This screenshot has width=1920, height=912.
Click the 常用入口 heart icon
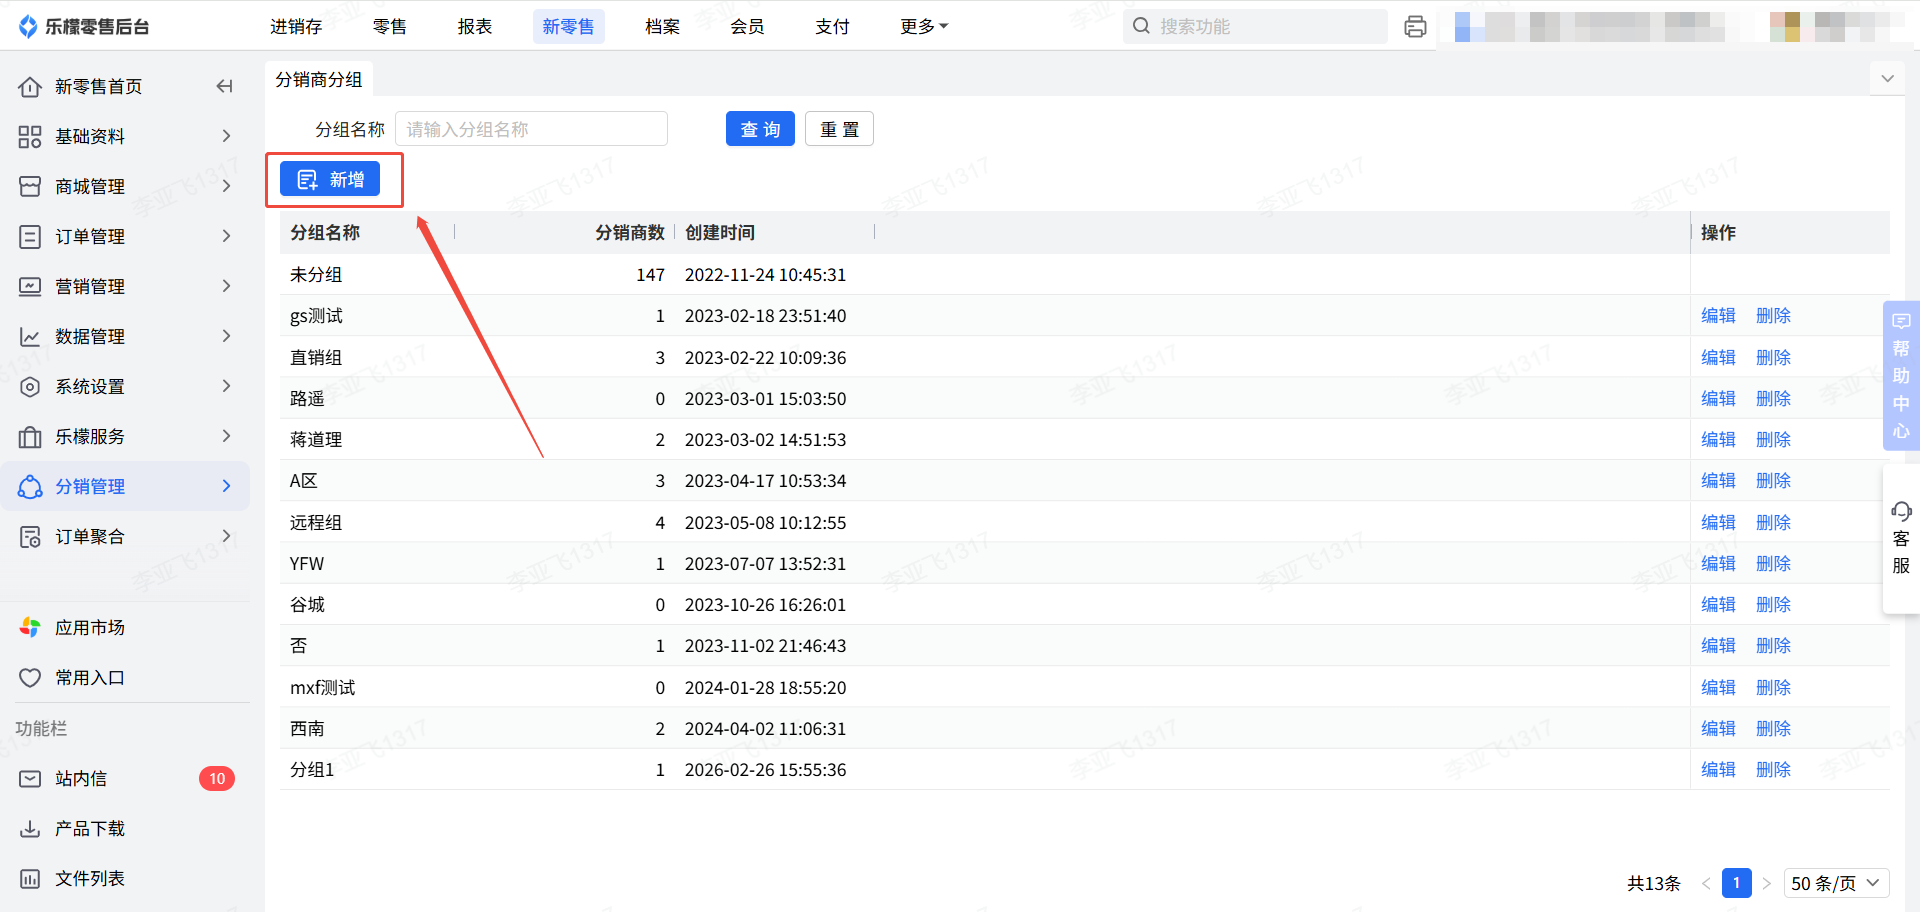pos(30,678)
